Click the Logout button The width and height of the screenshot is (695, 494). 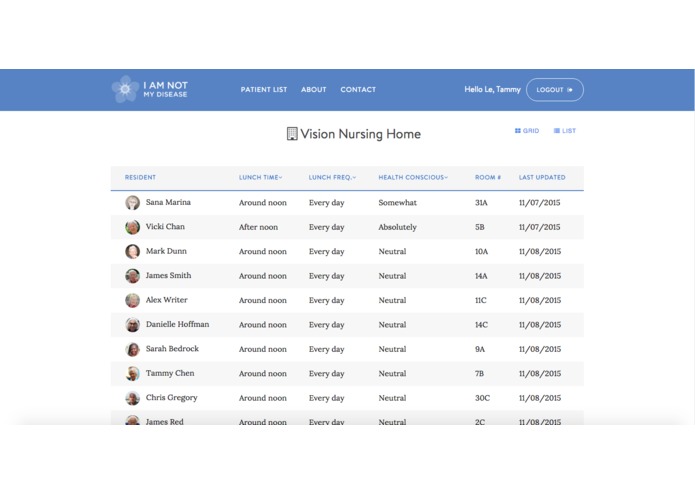tap(554, 89)
